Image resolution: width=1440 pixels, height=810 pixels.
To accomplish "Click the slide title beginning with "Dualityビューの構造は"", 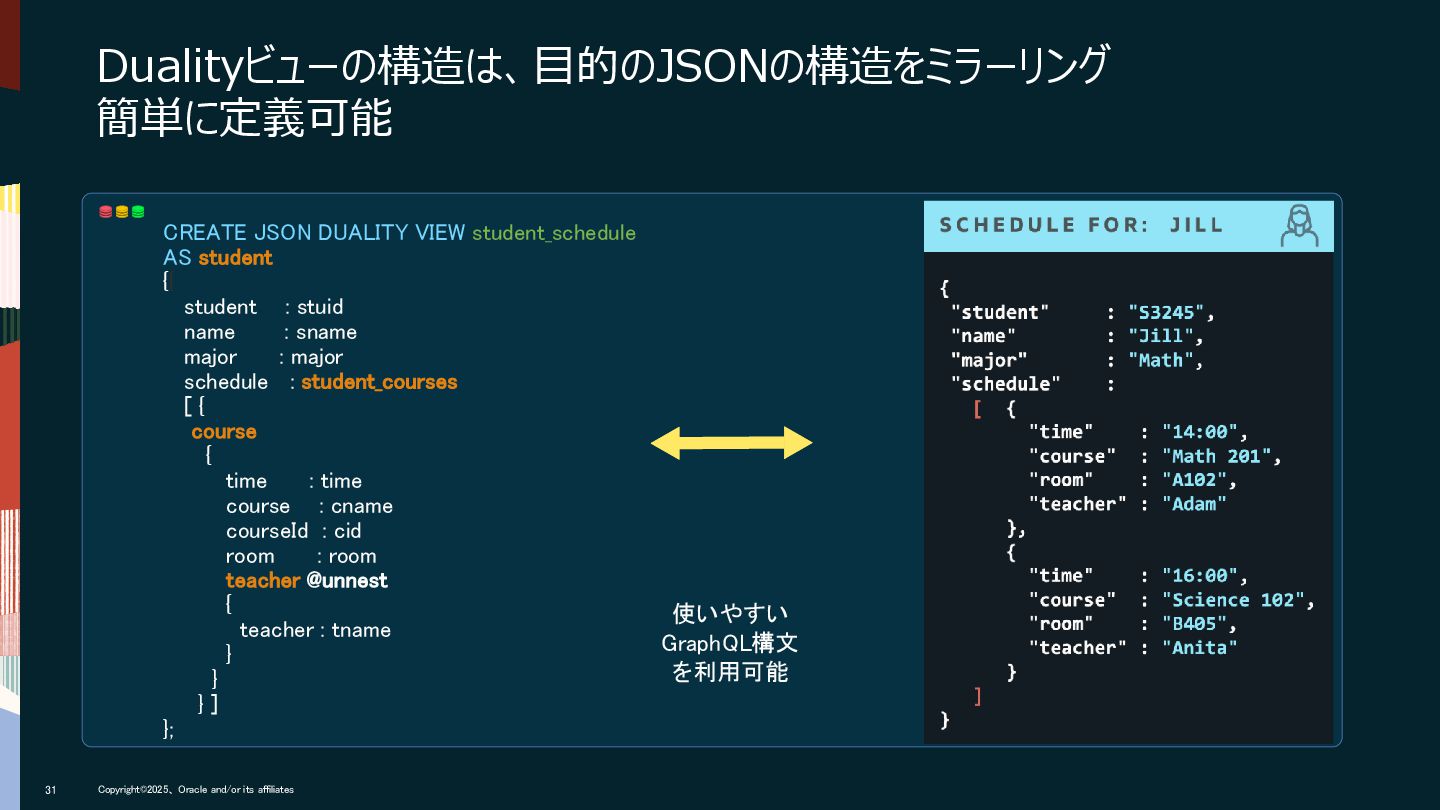I will click(603, 68).
